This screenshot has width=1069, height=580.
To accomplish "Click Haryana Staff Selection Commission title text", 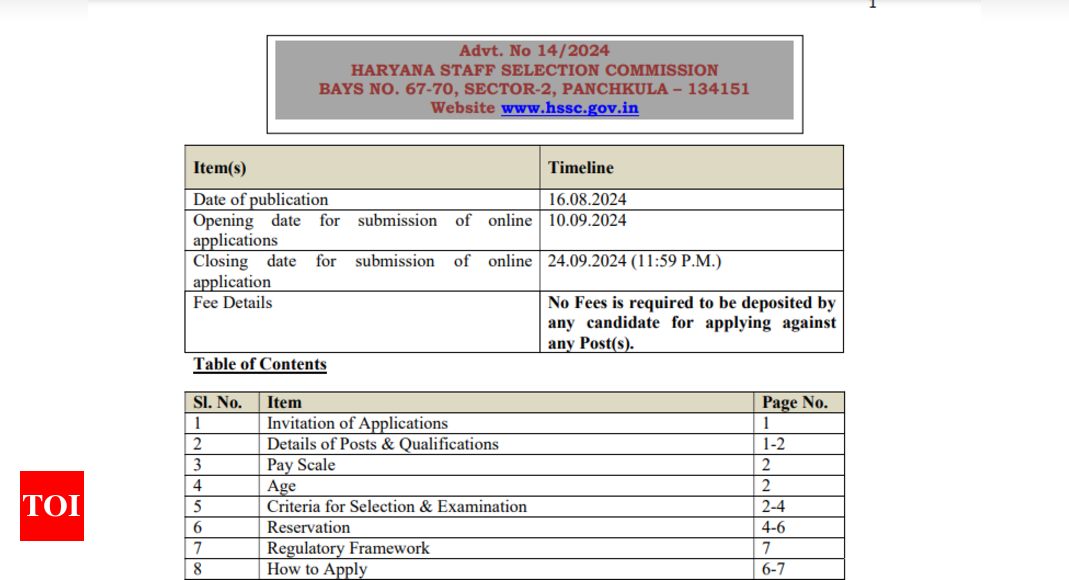I will [x=534, y=70].
